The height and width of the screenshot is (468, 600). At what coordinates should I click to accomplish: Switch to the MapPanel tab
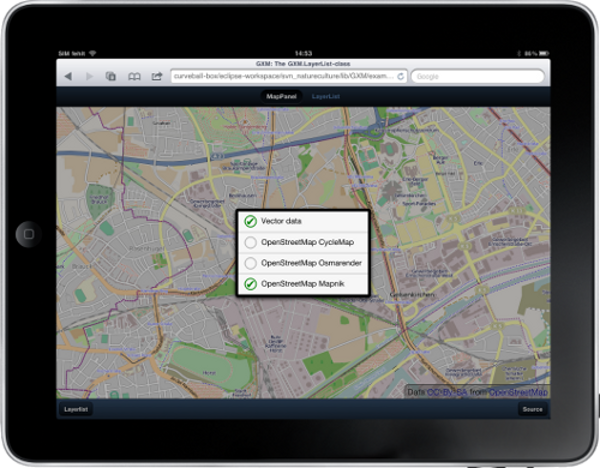(x=281, y=96)
